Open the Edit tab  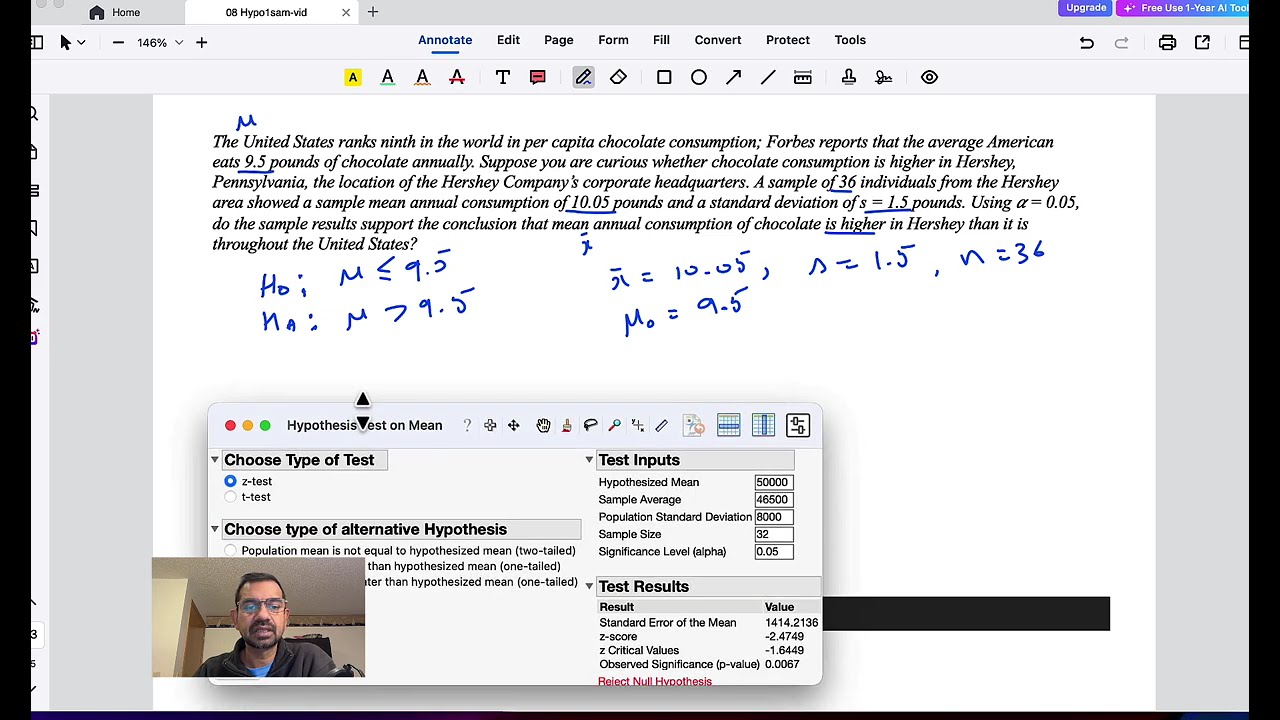pos(508,40)
